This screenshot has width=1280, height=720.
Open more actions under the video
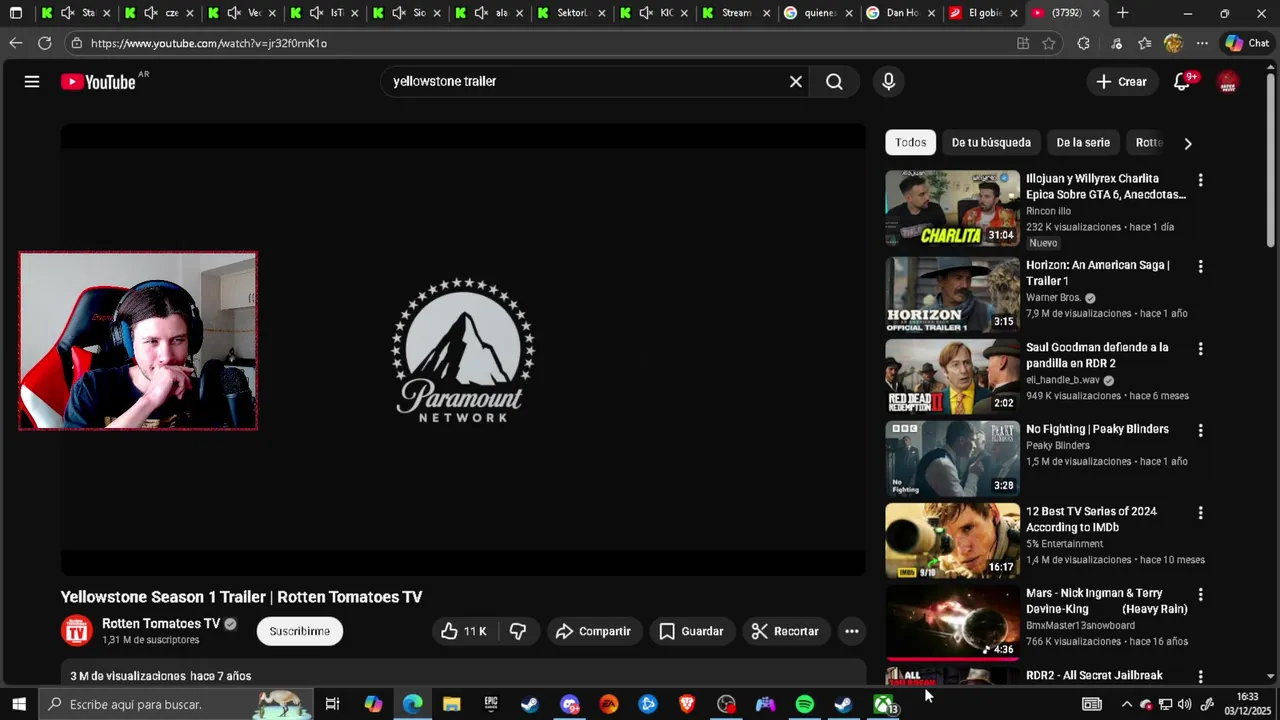click(852, 631)
